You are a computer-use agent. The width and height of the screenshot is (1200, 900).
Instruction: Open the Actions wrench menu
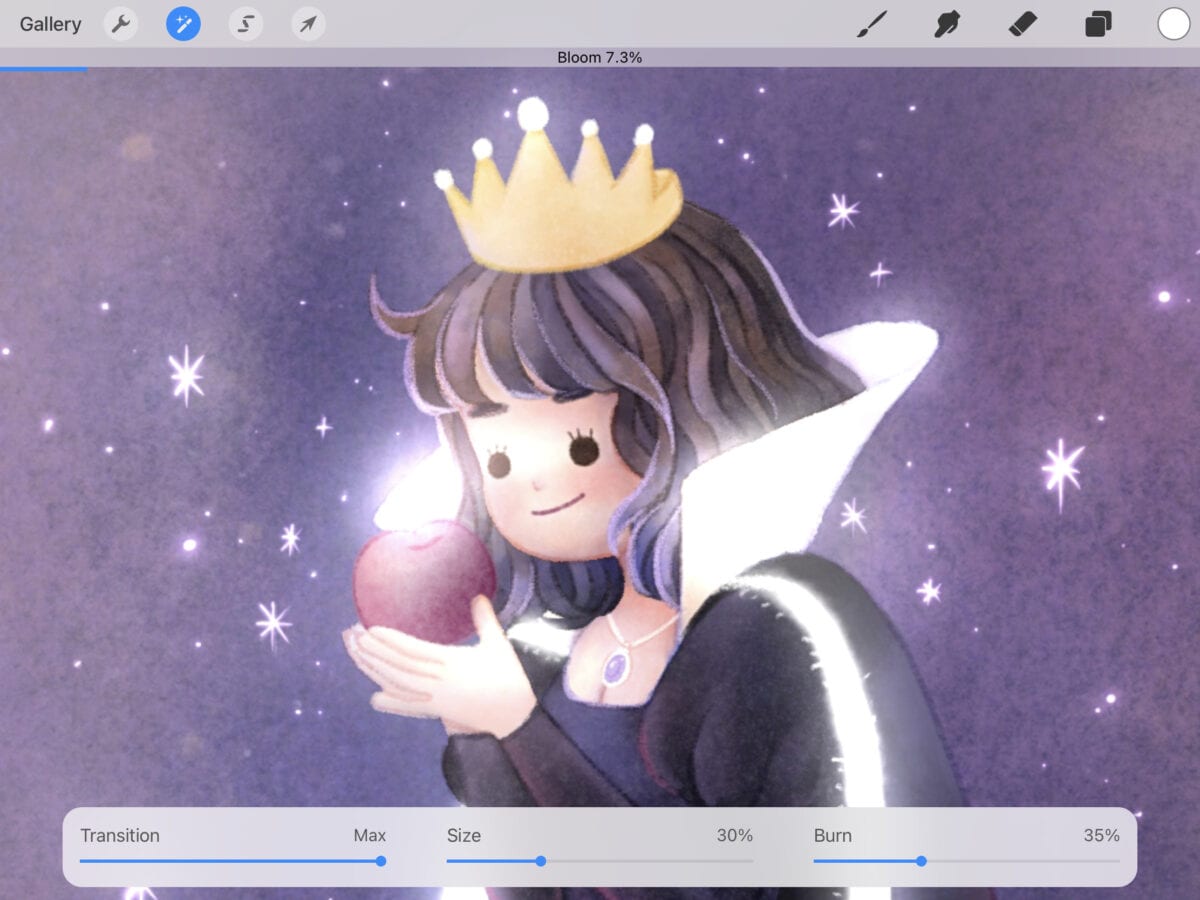(120, 23)
